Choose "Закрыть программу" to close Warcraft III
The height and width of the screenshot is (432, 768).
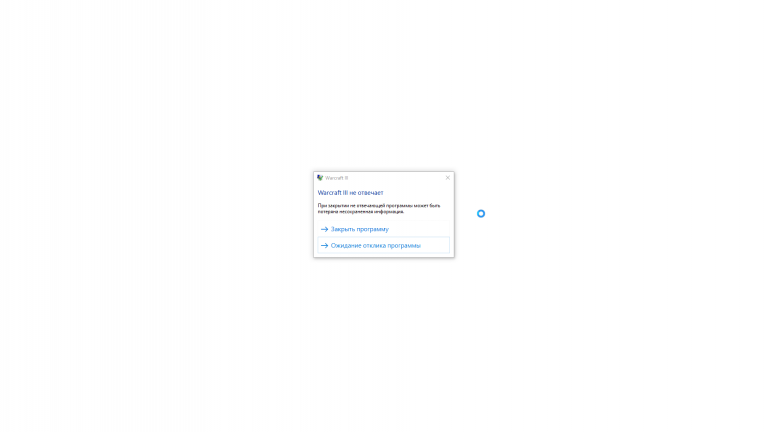tap(384, 229)
